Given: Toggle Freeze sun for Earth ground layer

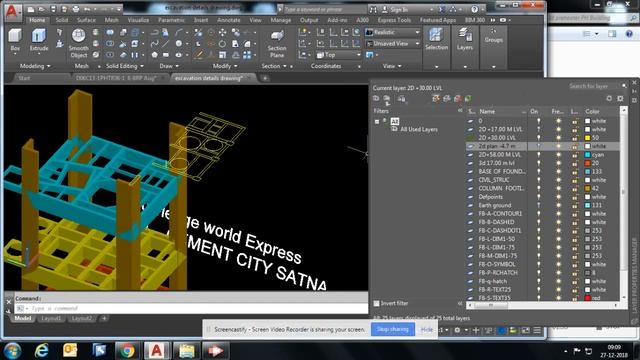Looking at the screenshot, I should [558, 205].
